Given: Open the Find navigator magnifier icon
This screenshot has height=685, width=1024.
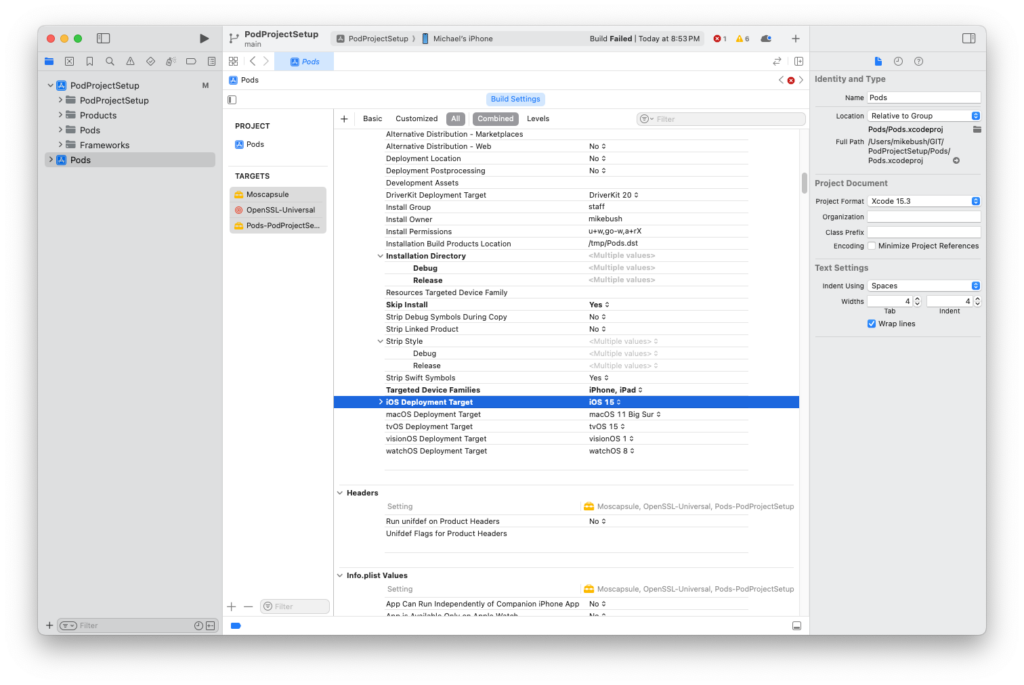Looking at the screenshot, I should point(110,61).
